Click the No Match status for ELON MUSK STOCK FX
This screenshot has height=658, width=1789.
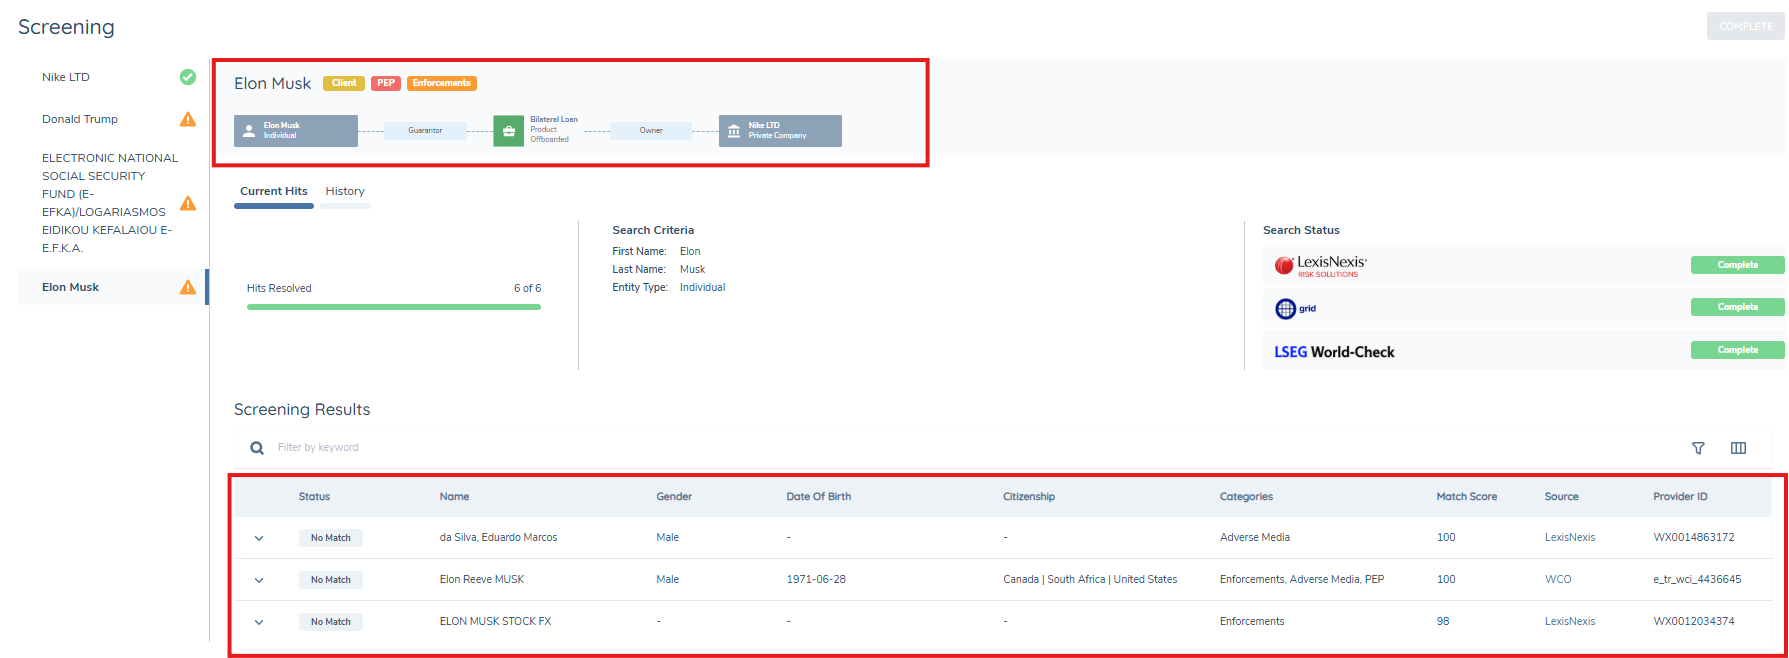(x=330, y=622)
